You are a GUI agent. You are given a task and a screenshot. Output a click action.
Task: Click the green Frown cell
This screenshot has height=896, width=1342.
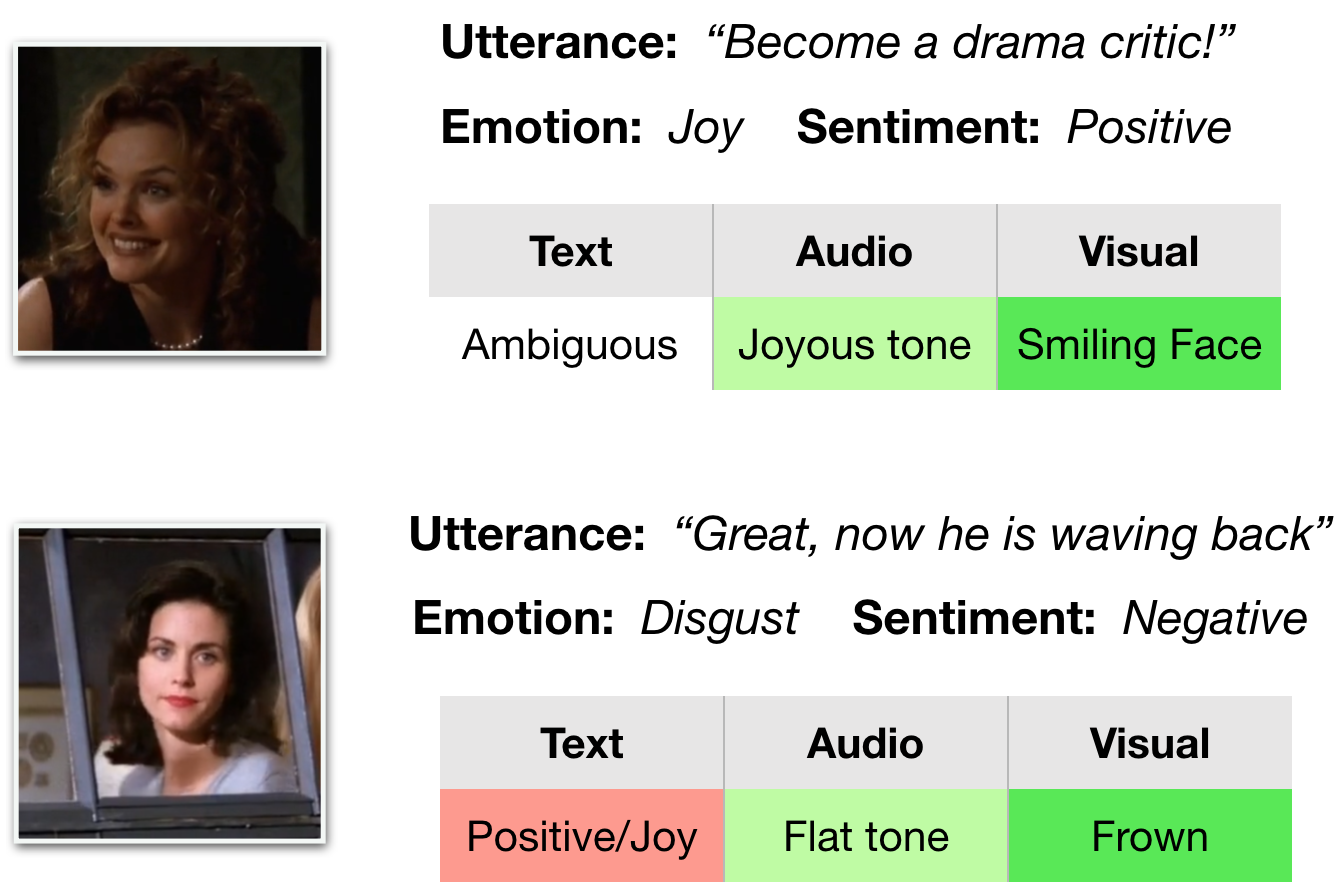(x=1150, y=836)
